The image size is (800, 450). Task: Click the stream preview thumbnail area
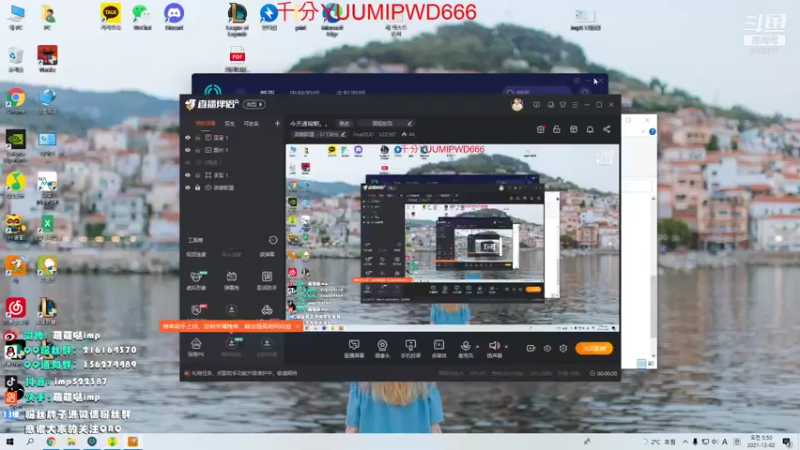(x=453, y=238)
